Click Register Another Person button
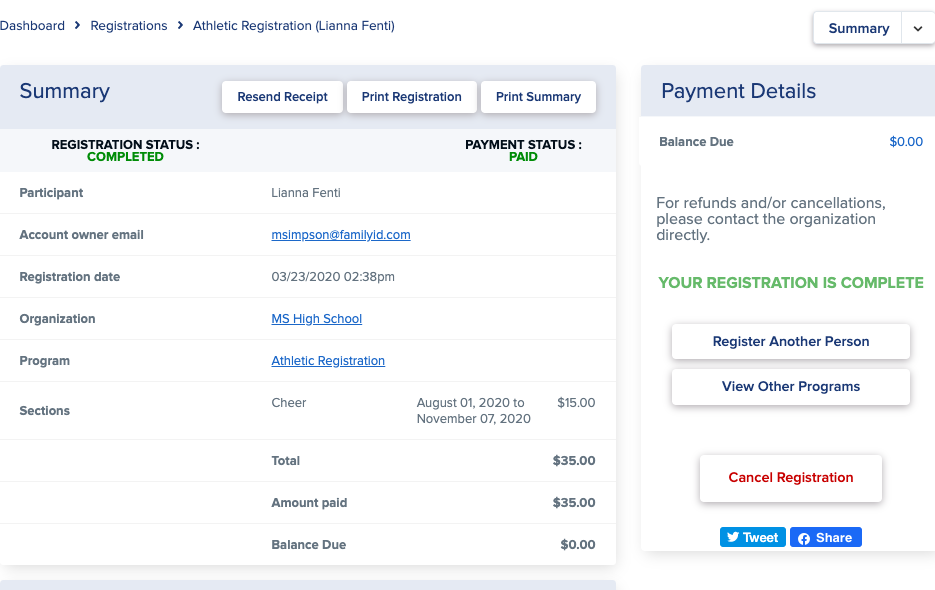This screenshot has width=935, height=590. pos(791,341)
